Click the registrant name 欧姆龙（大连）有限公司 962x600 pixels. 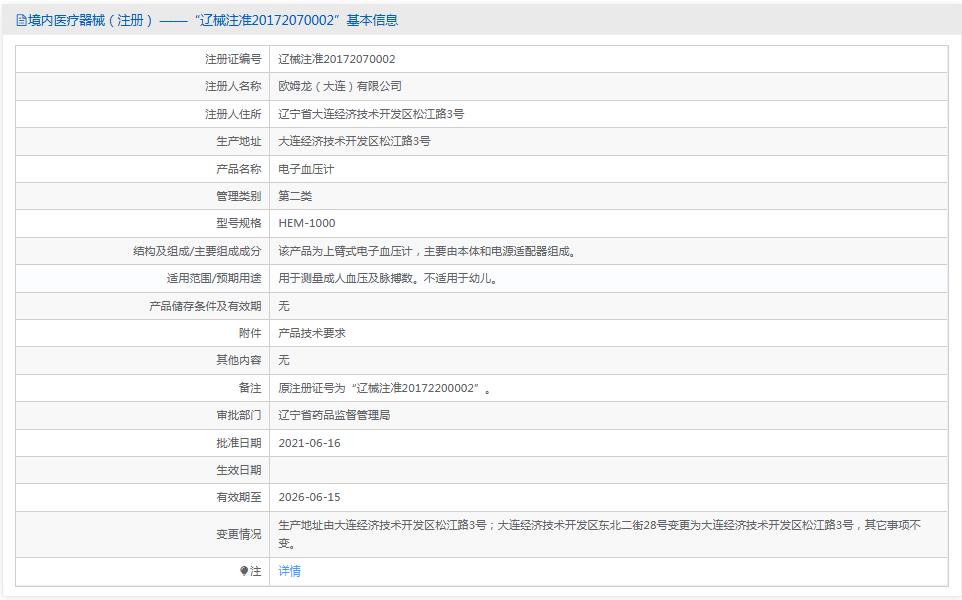coord(340,86)
